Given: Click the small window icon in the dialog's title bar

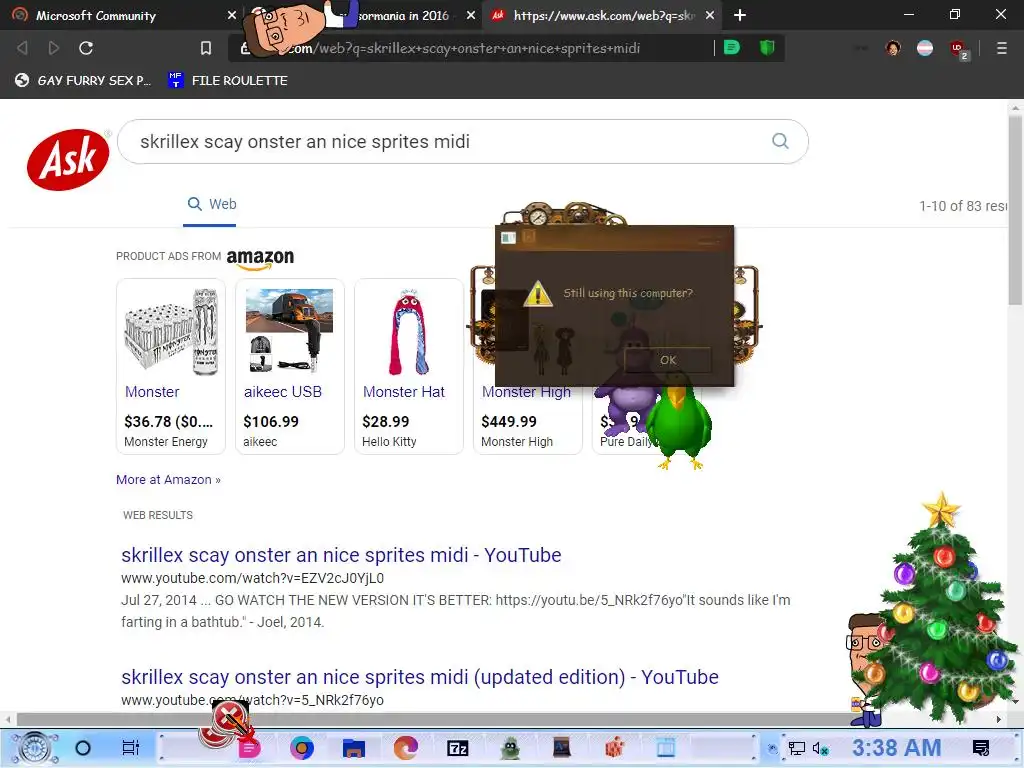Looking at the screenshot, I should coord(508,238).
